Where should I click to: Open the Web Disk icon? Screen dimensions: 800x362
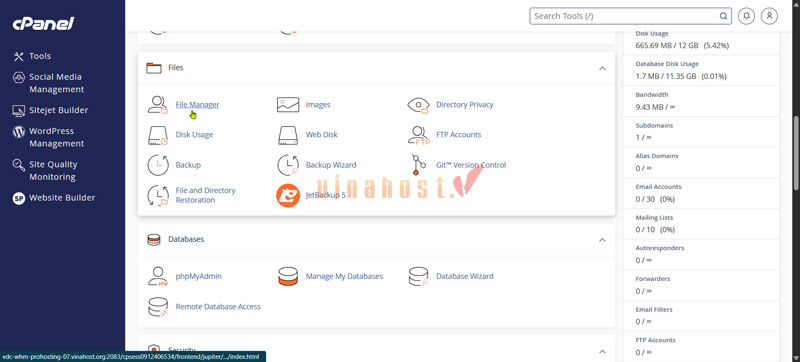(288, 135)
